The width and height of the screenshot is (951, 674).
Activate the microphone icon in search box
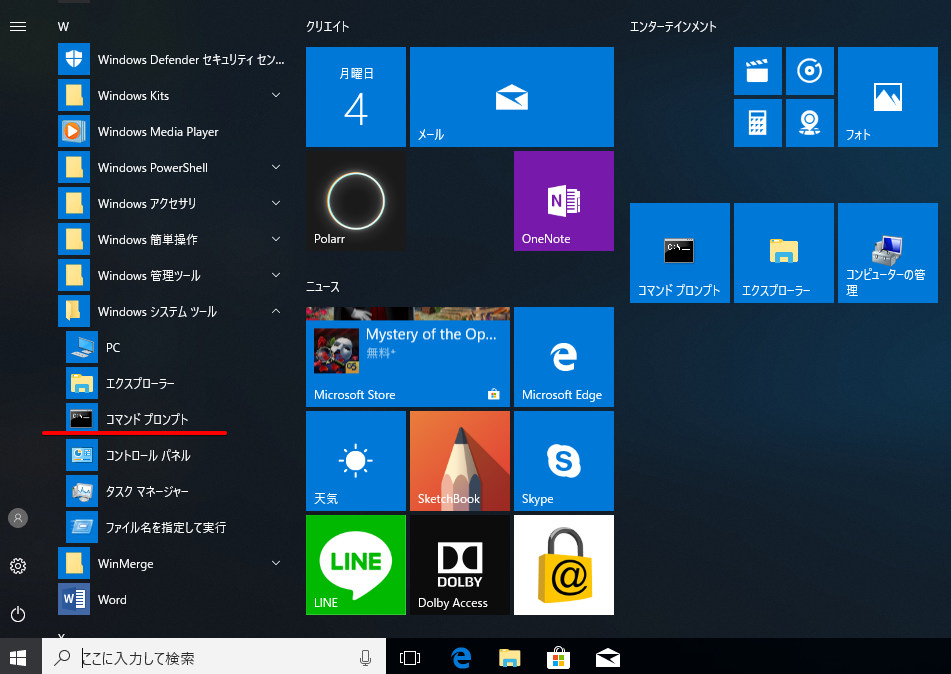click(365, 658)
